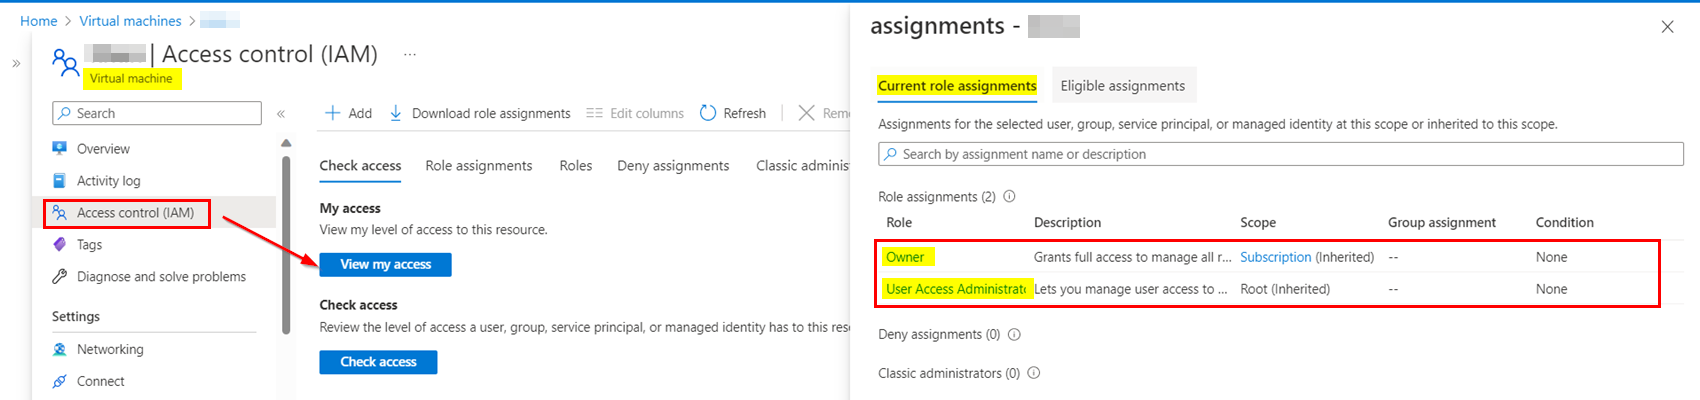The image size is (1700, 400).
Task: Click the Download role assignments icon
Action: click(396, 113)
